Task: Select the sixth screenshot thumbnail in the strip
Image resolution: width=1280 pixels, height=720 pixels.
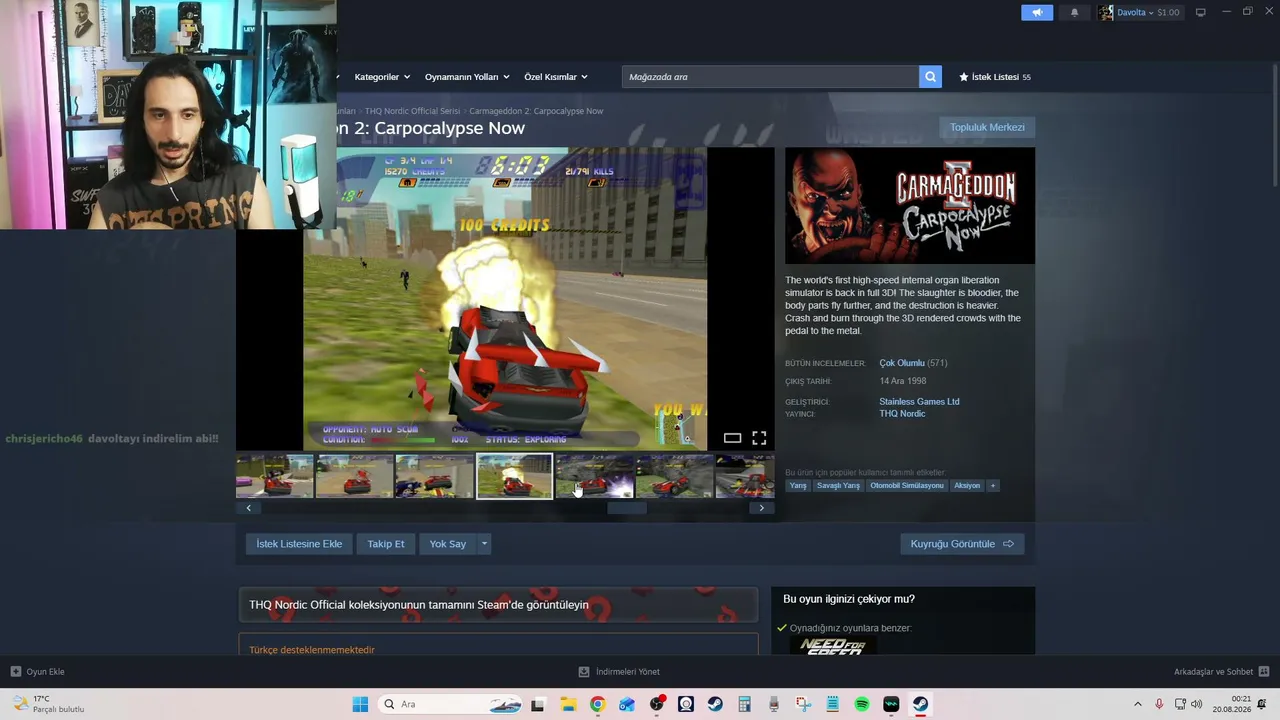Action: tap(675, 476)
